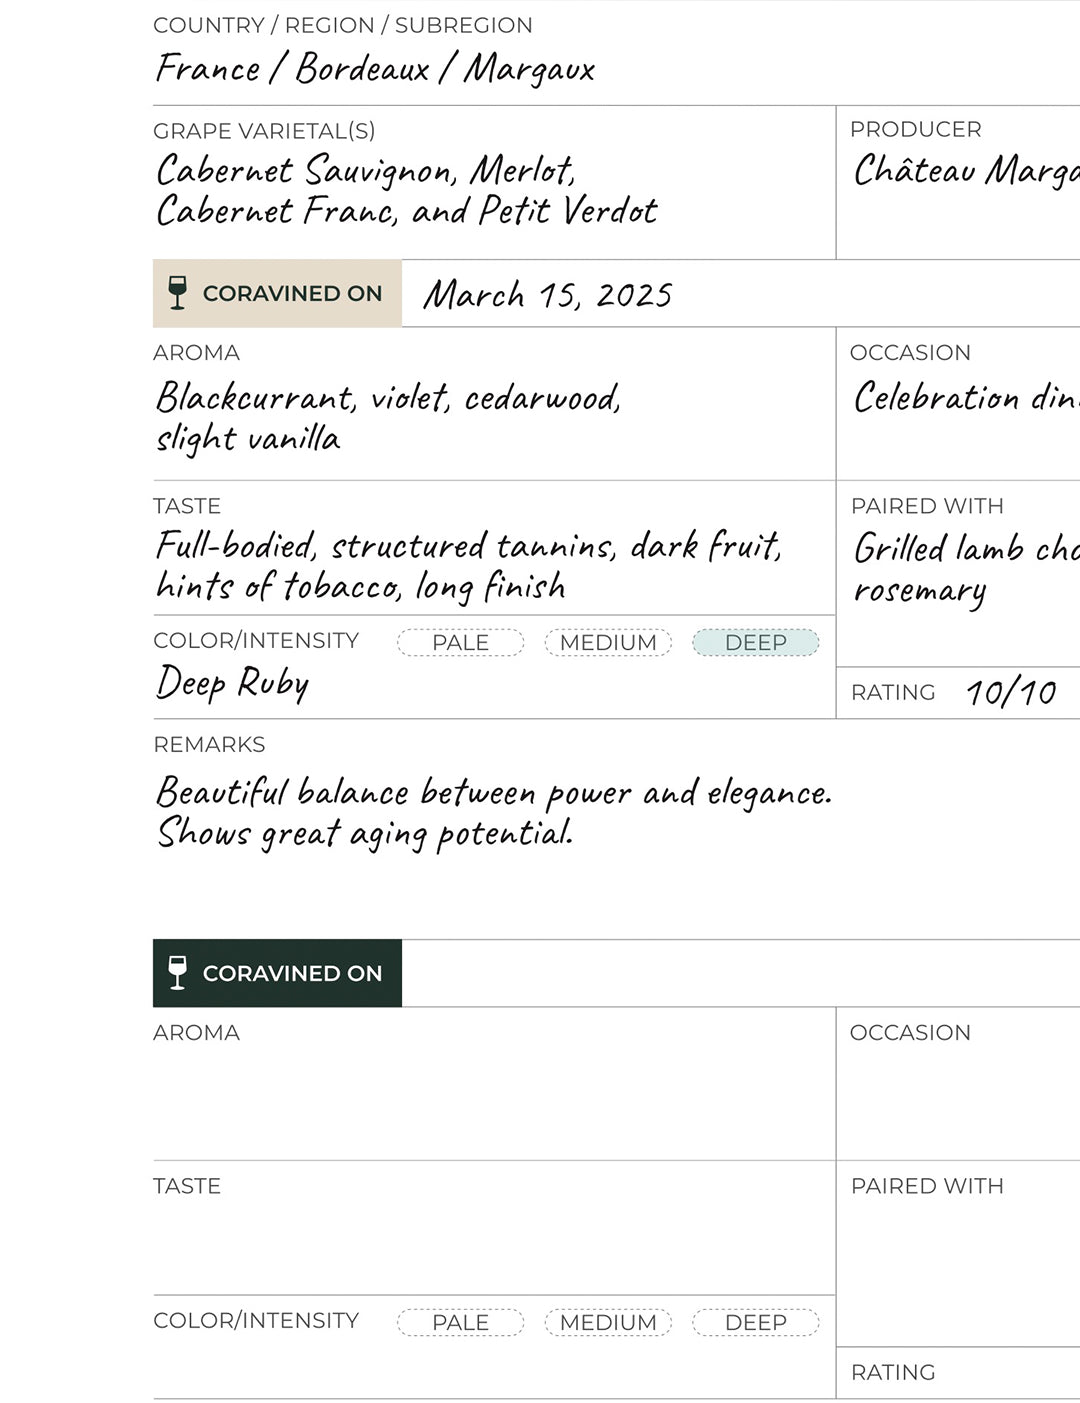Select MEDIUM intensity beside the Deep Ruby entry
The image size is (1080, 1403).
[x=608, y=642]
